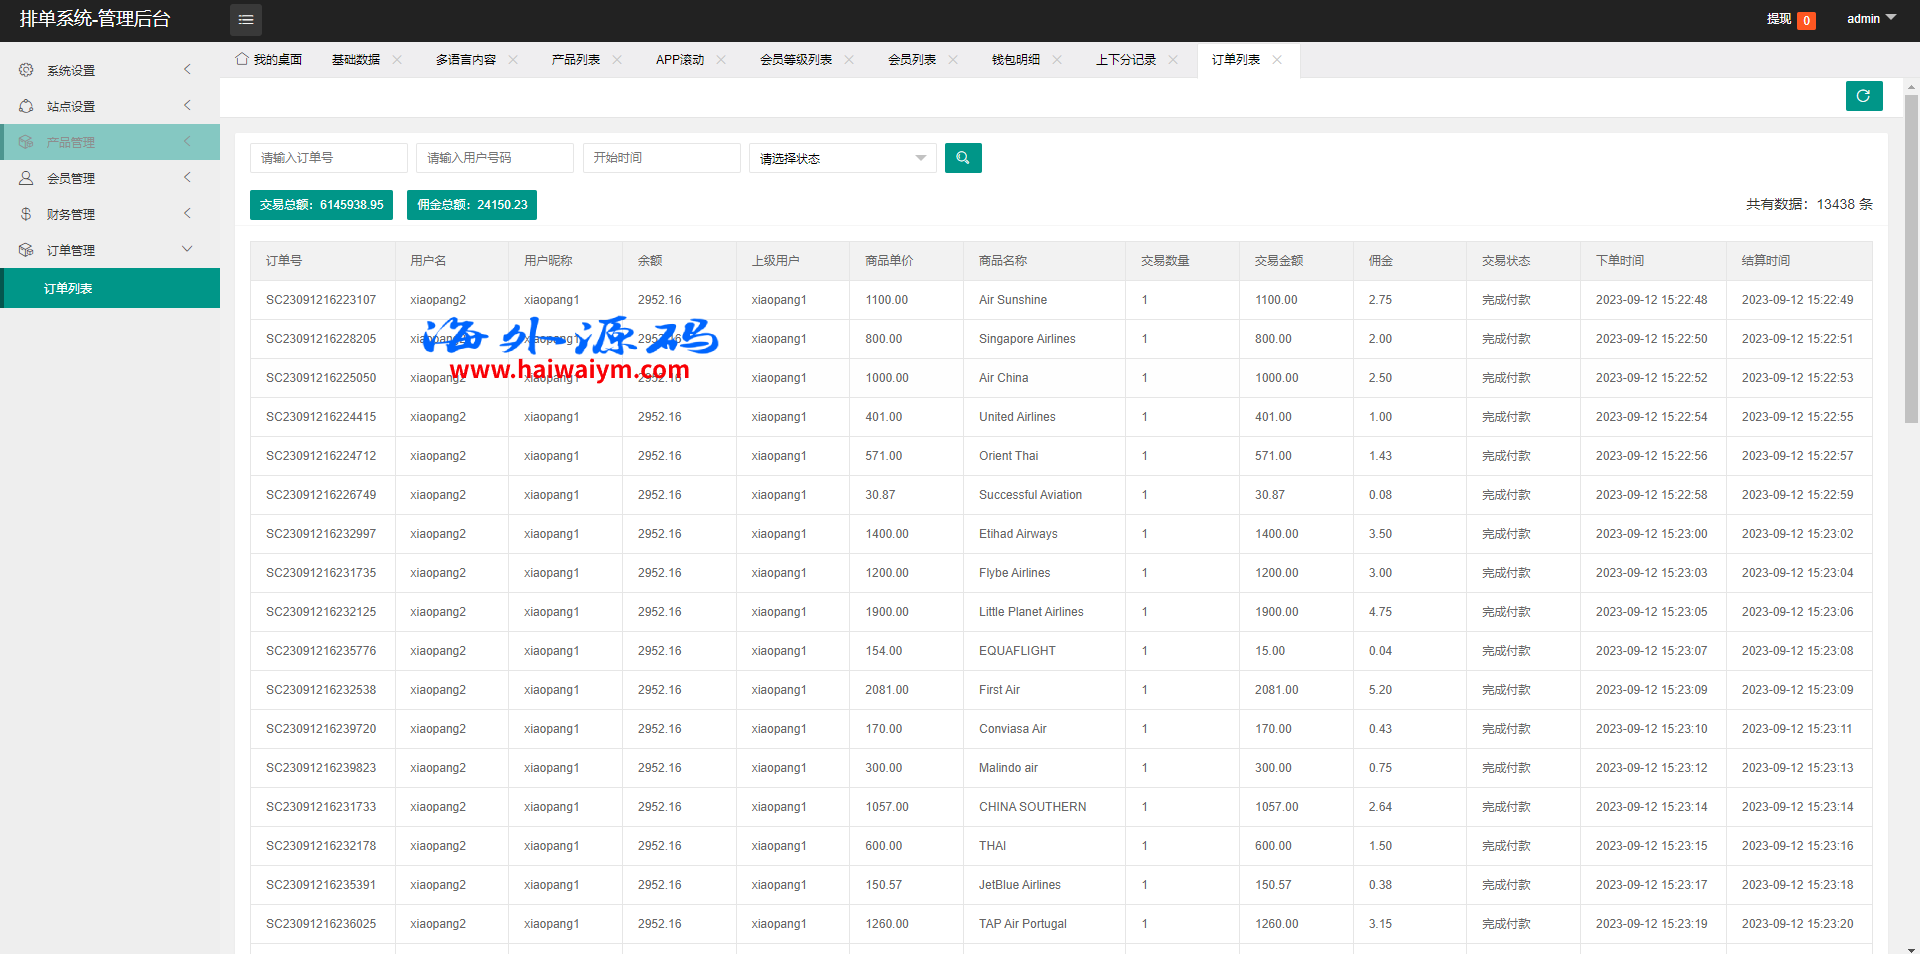The image size is (1920, 954).
Task: Click the 开始时间 date field
Action: (x=661, y=158)
